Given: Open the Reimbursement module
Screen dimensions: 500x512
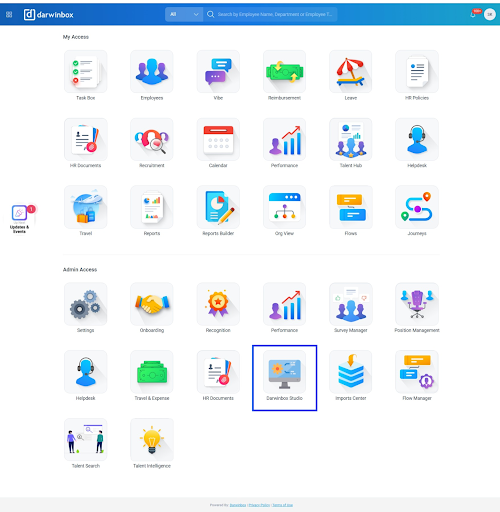Looking at the screenshot, I should 284,71.
